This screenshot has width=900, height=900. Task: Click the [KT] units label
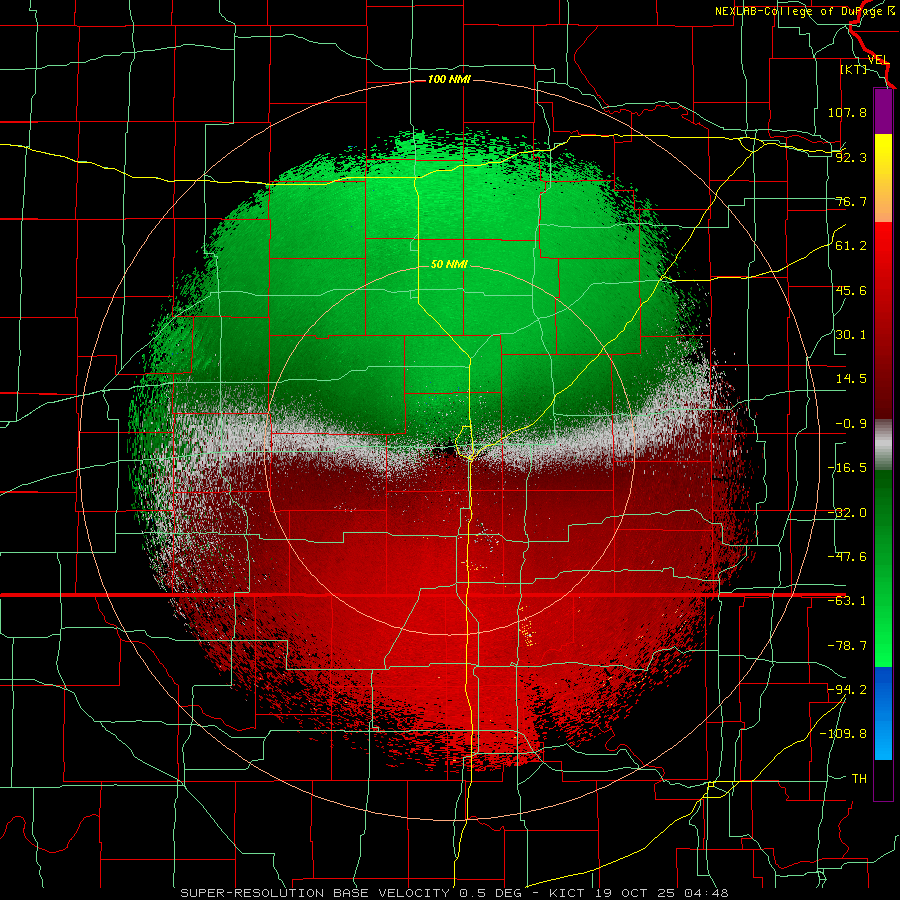pos(854,69)
